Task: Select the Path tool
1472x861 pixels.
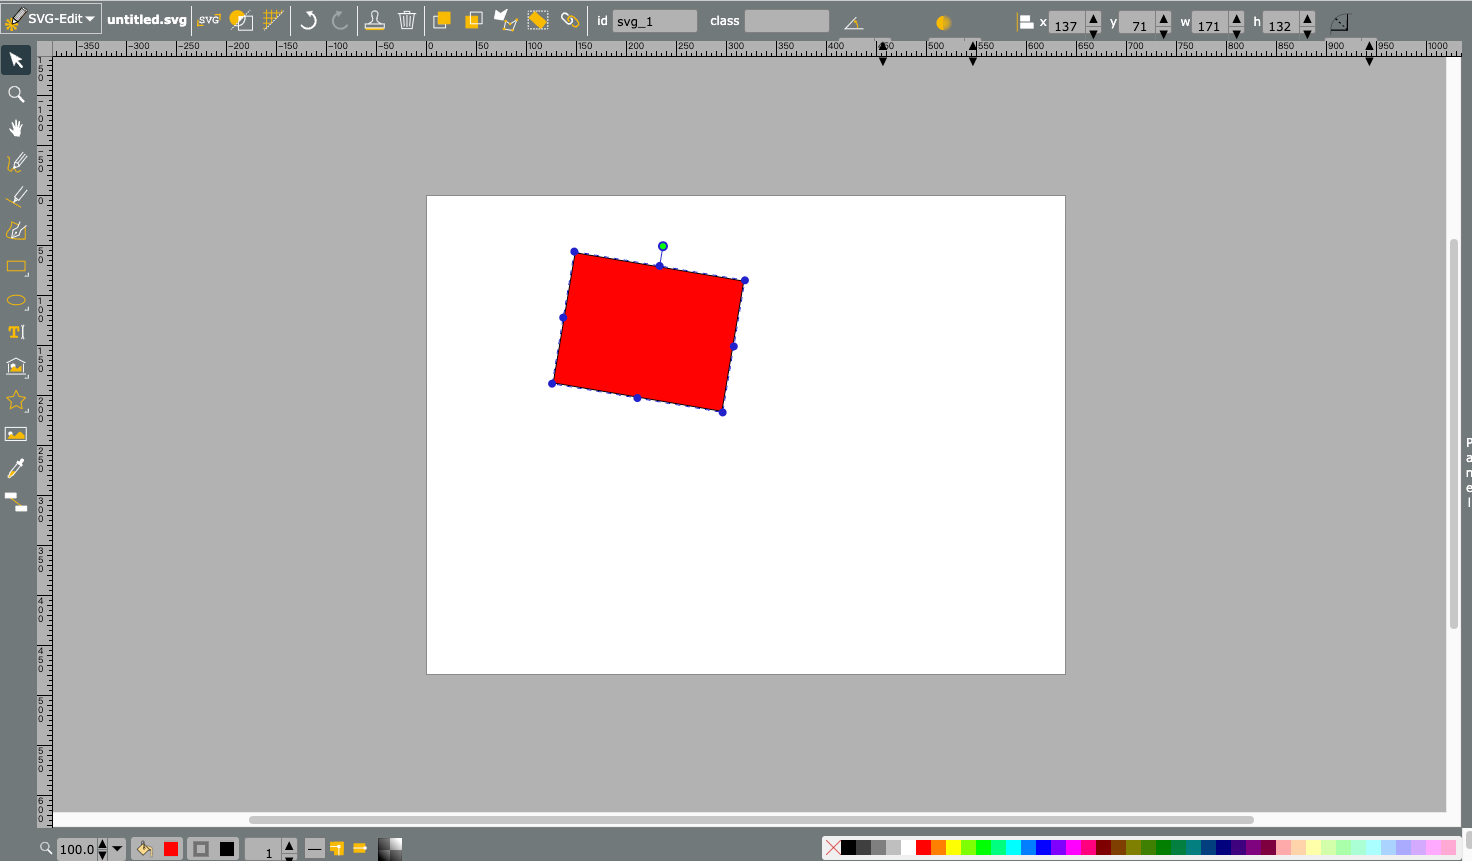Action: click(16, 231)
